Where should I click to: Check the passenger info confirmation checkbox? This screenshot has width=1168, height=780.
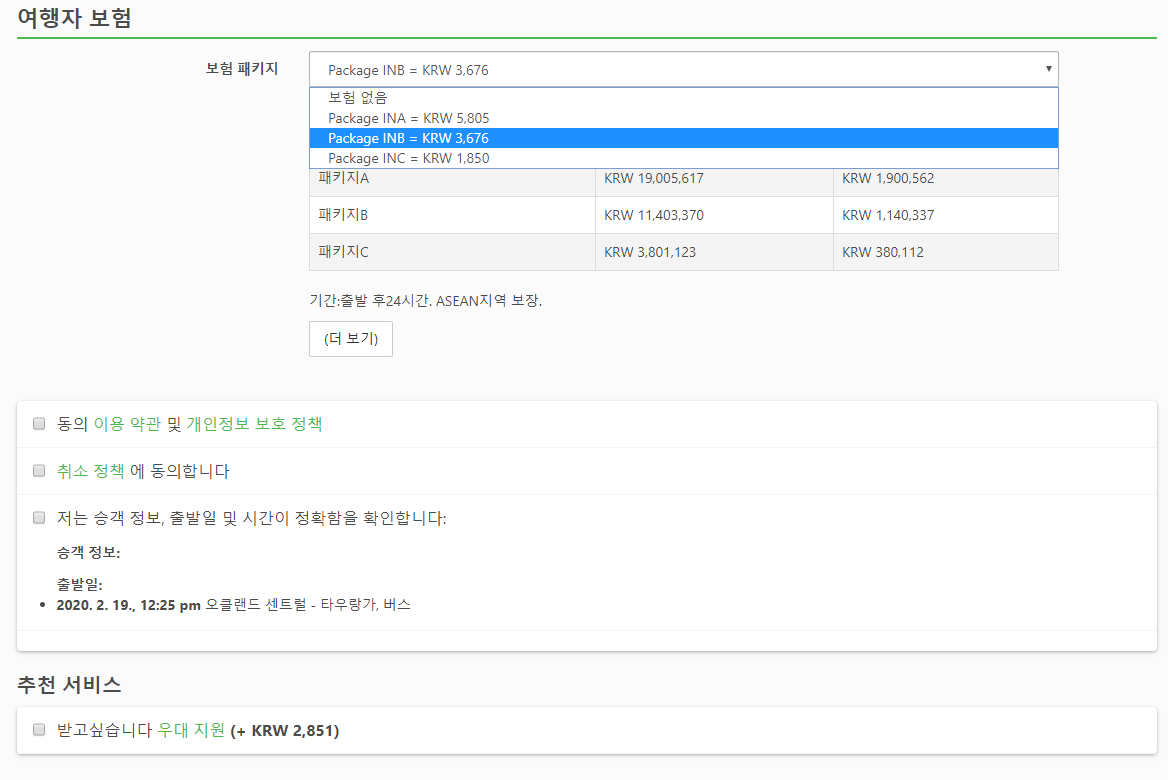(39, 518)
